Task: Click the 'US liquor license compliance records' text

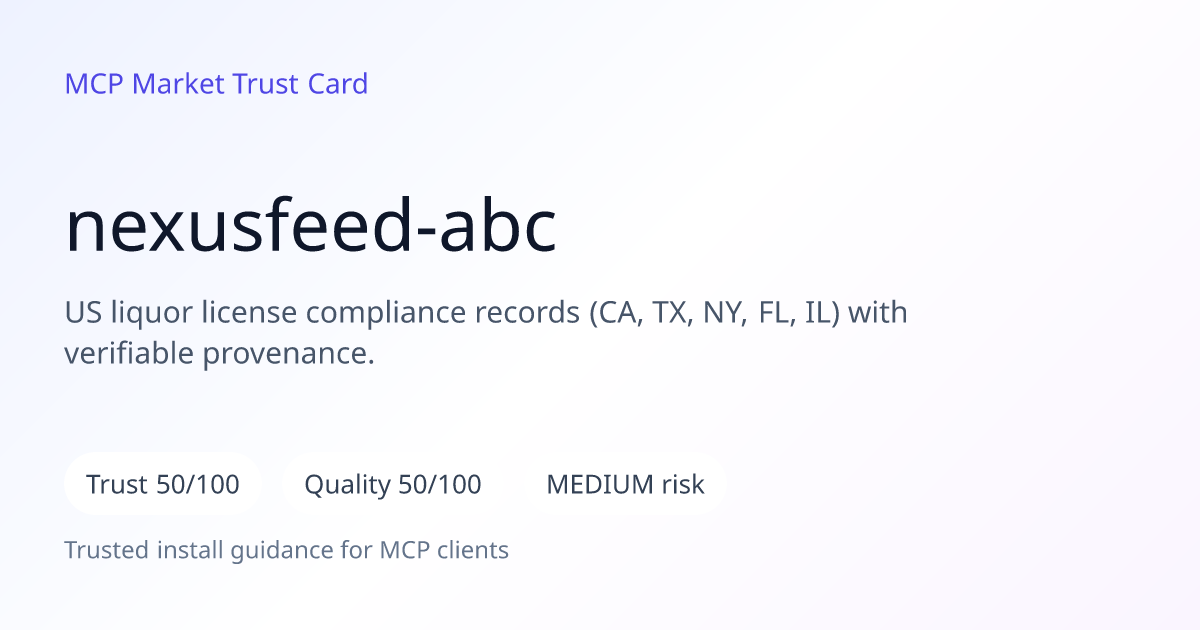Action: point(322,313)
